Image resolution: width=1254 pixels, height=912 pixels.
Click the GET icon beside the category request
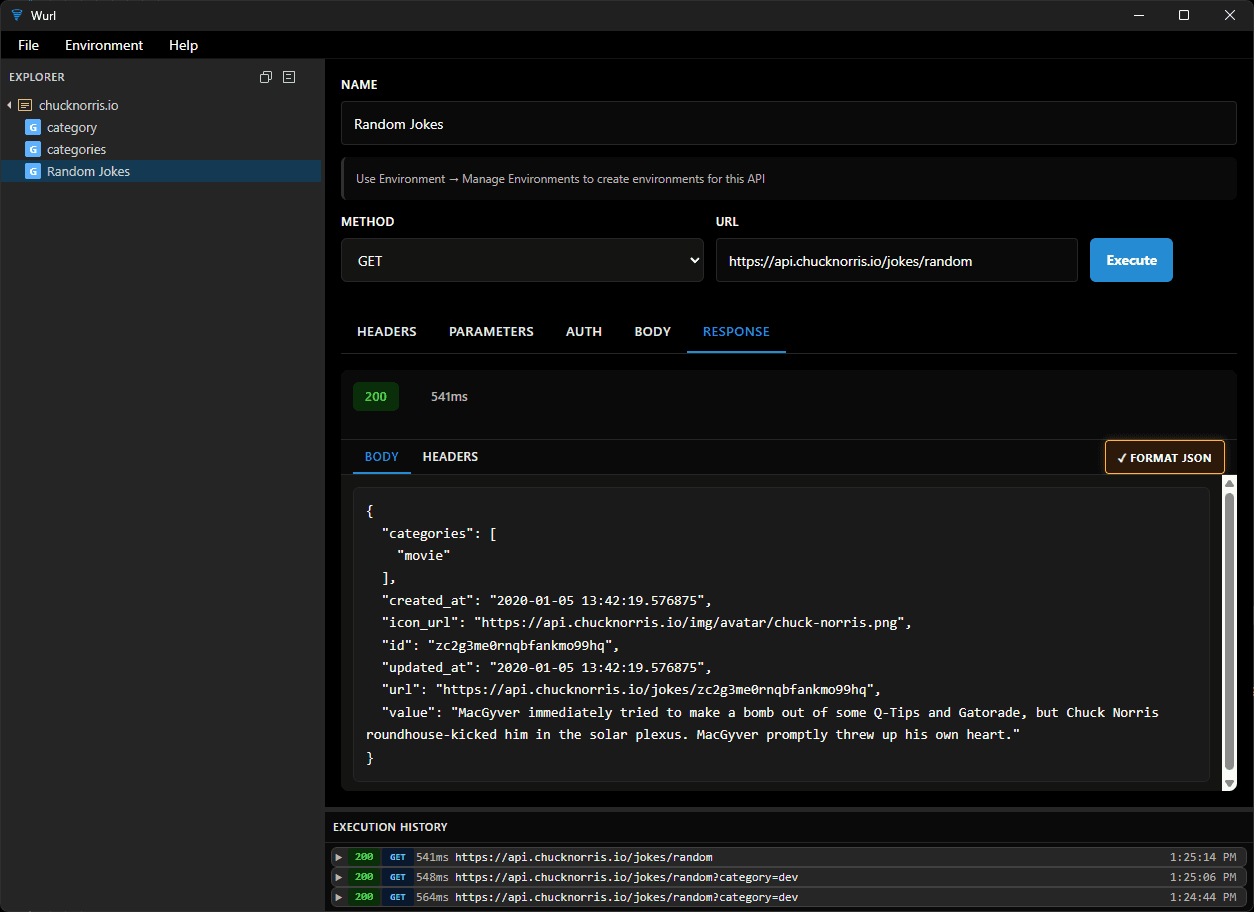tap(33, 127)
